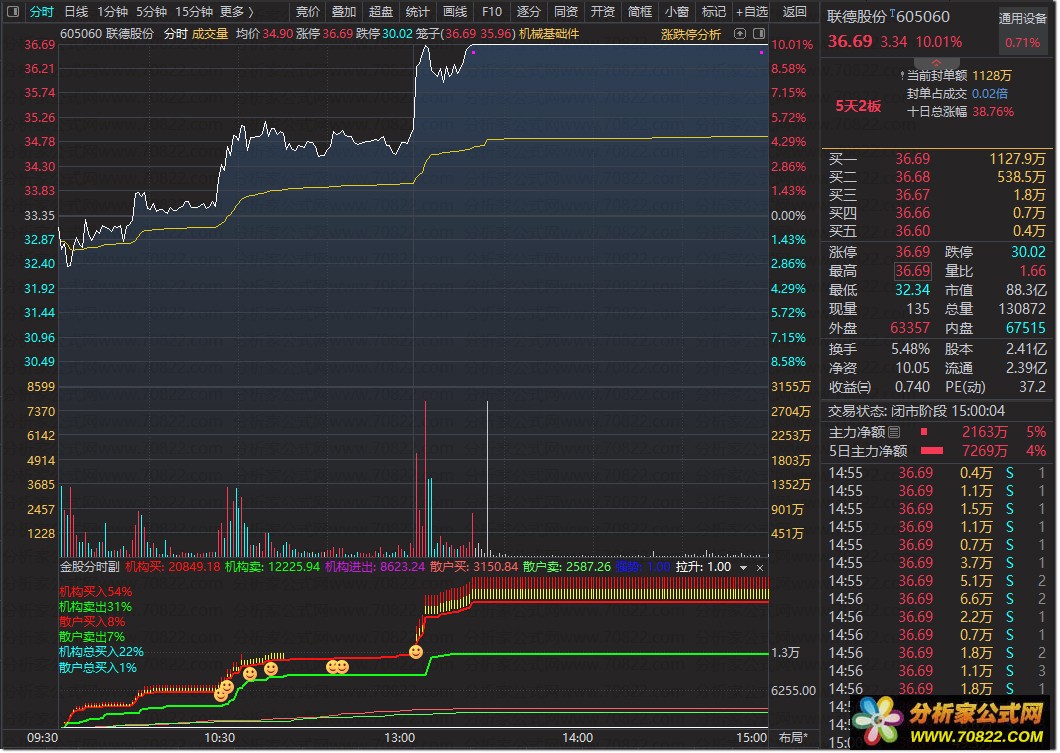The width and height of the screenshot is (1060, 753).
Task: Add stock via +自选 button
Action: coord(752,11)
